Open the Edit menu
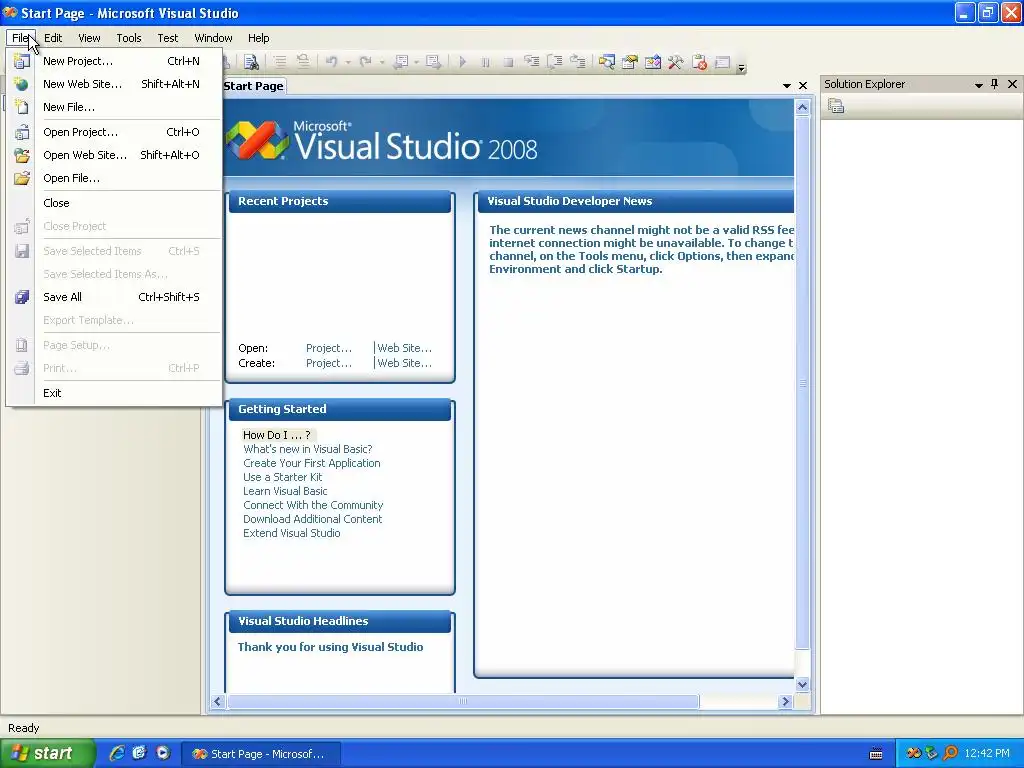 point(53,38)
